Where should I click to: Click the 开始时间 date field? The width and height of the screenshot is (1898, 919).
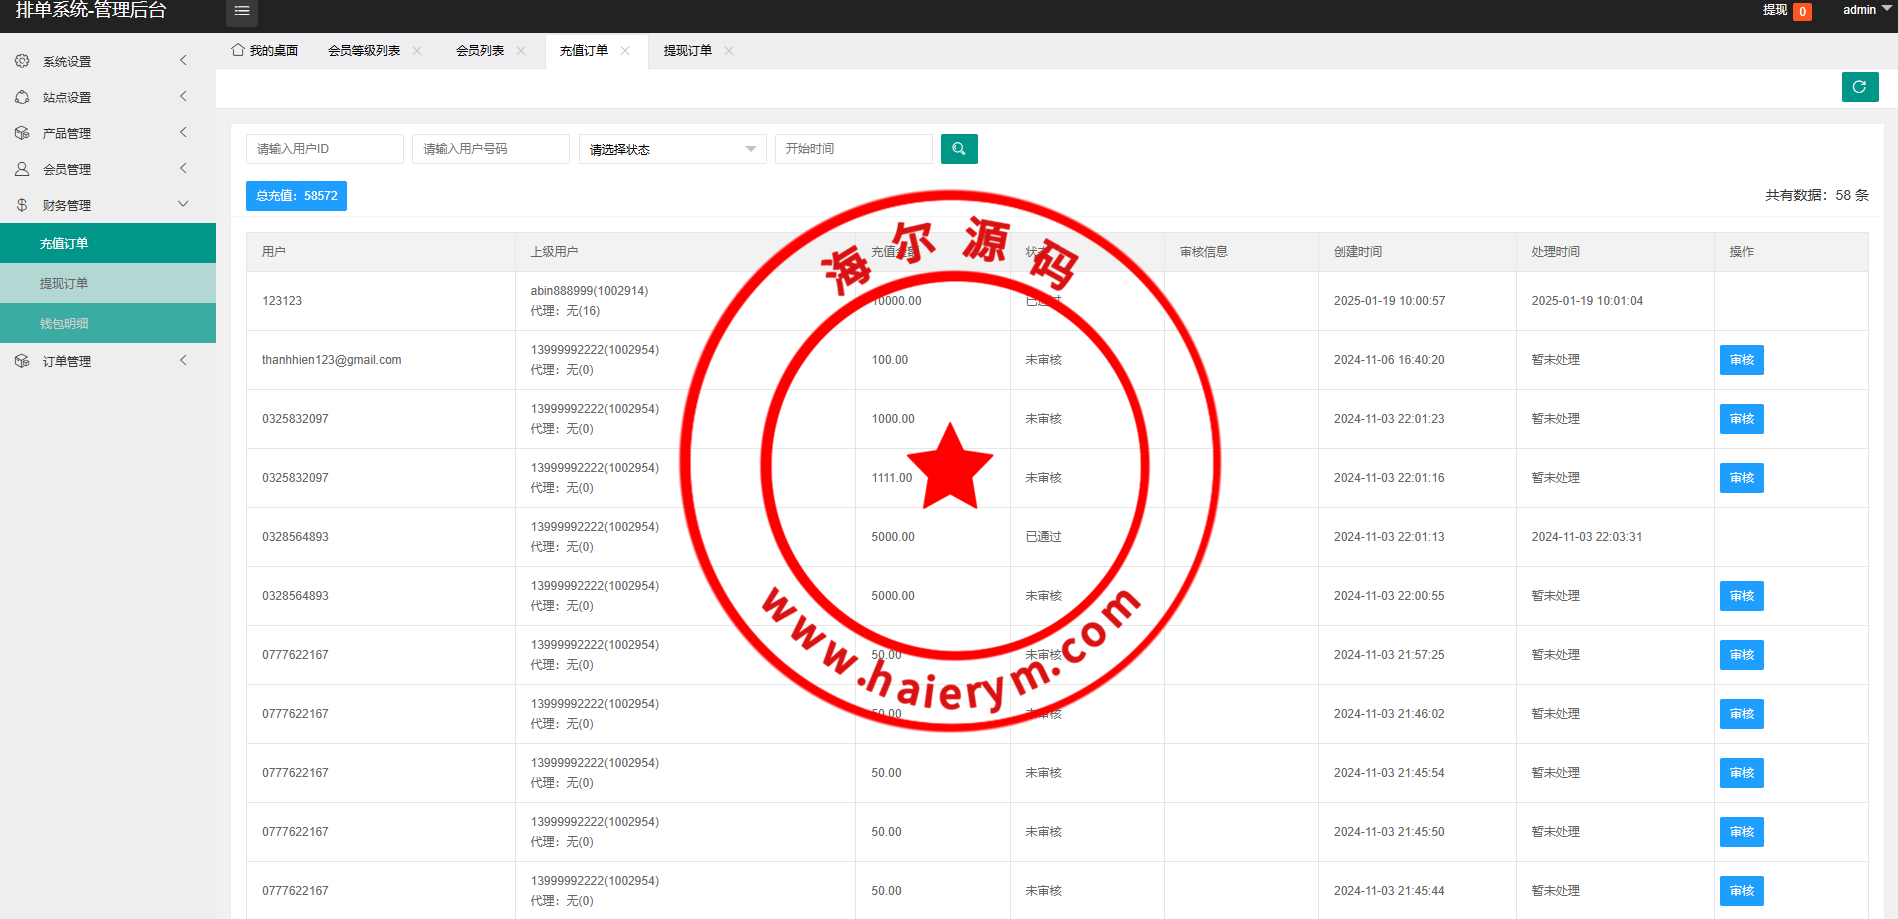[853, 149]
